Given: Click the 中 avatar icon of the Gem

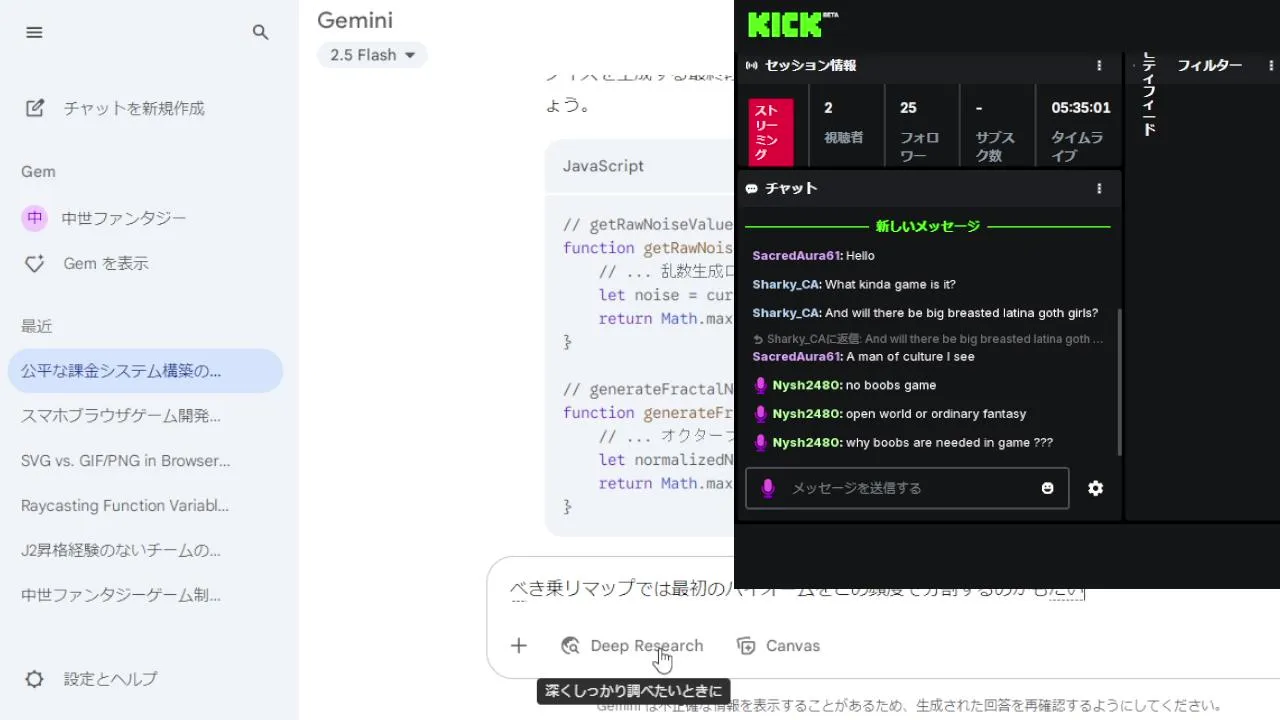Looking at the screenshot, I should (35, 218).
